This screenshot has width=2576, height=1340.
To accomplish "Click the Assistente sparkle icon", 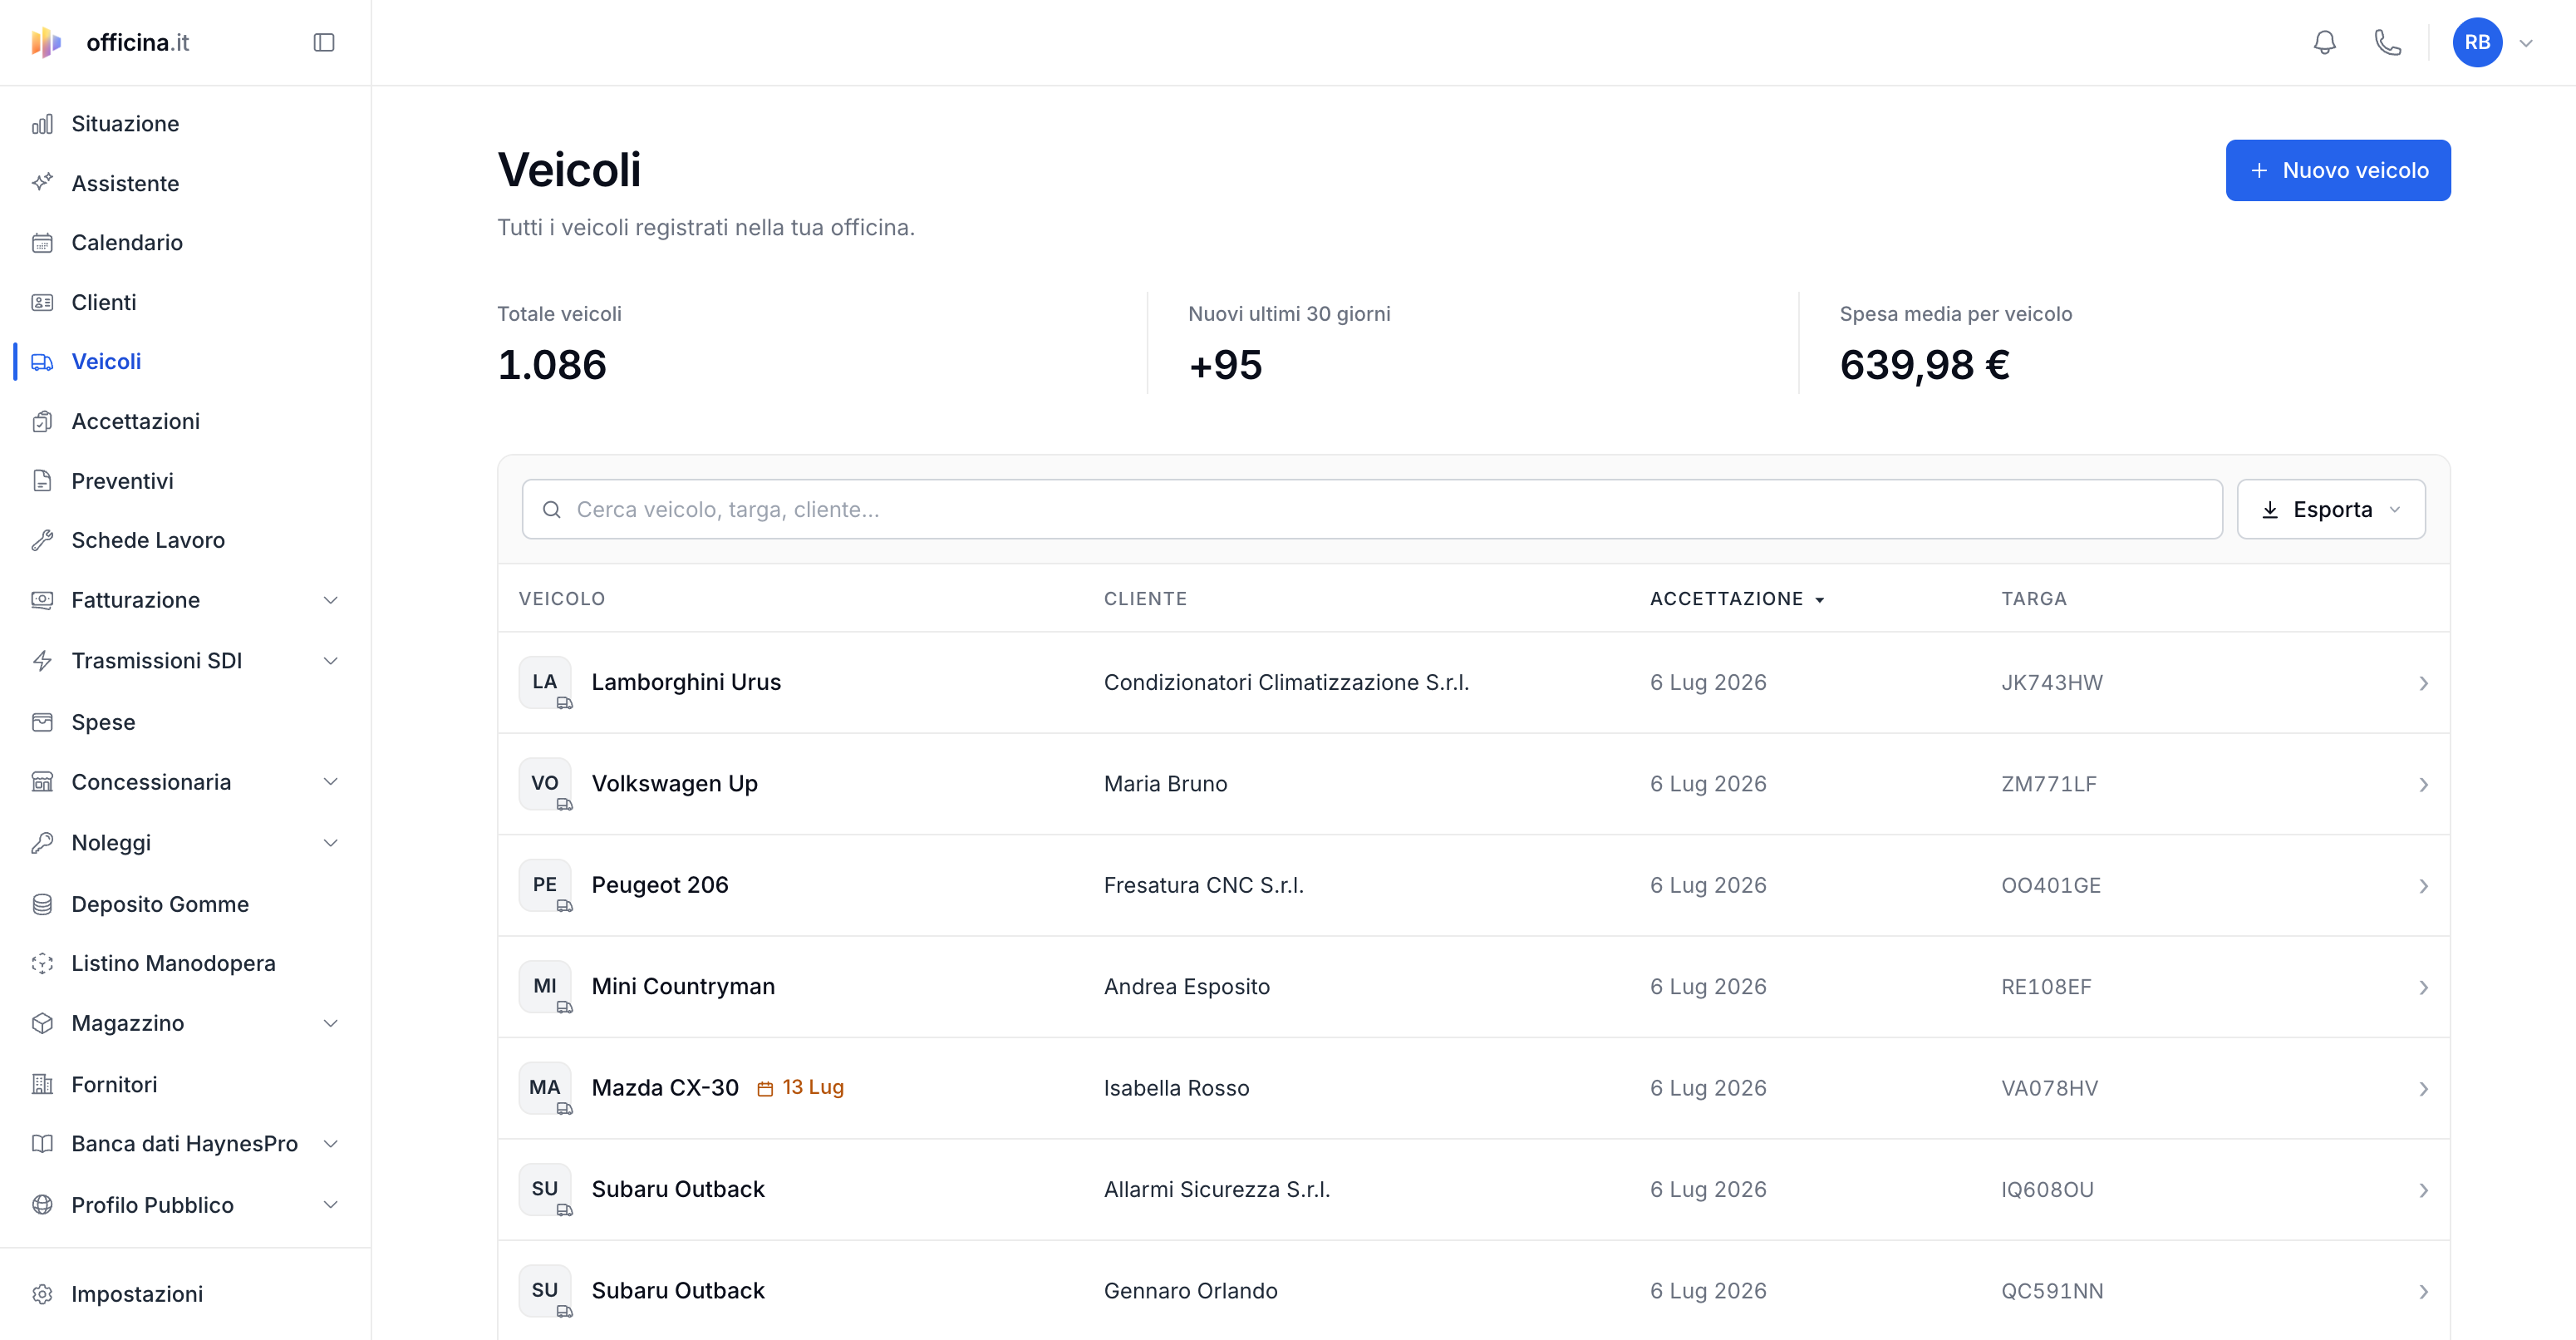I will (42, 183).
